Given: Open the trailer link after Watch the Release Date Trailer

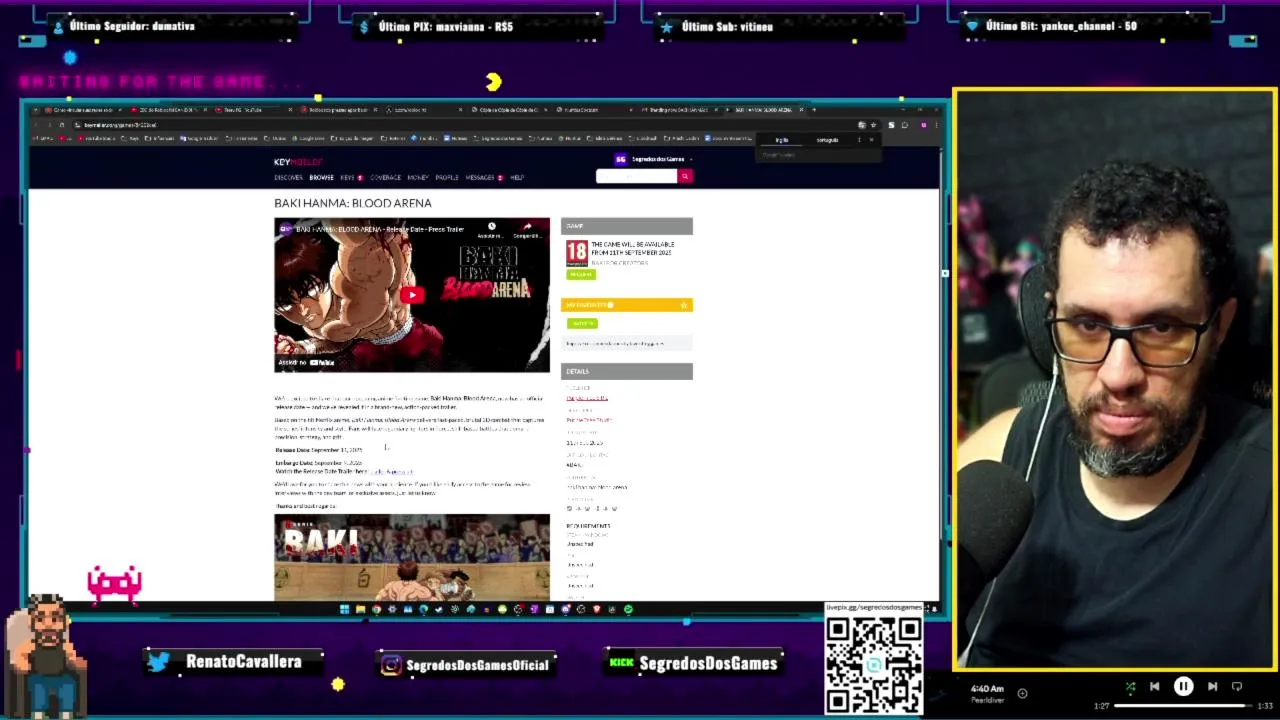Looking at the screenshot, I should pos(390,472).
